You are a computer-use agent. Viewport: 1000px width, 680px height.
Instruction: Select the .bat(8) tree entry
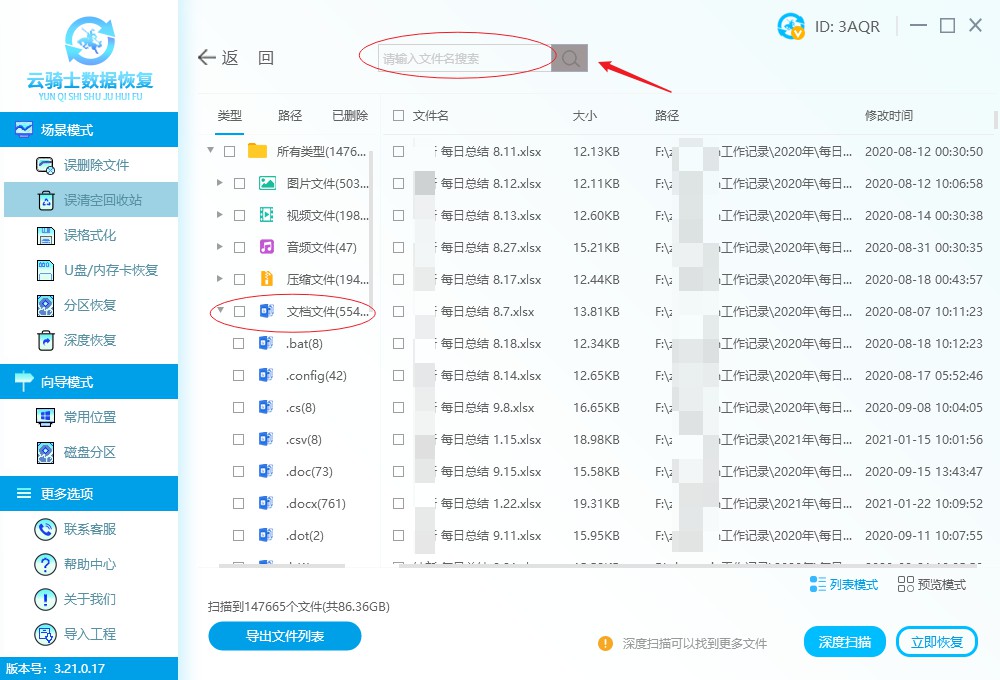pyautogui.click(x=304, y=343)
